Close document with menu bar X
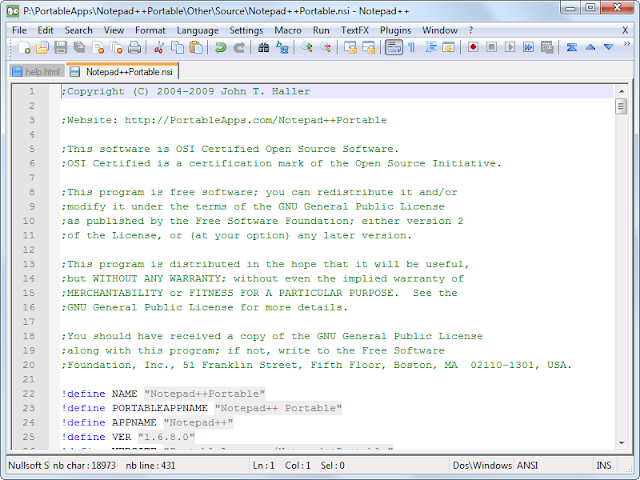The image size is (640, 480). (625, 30)
